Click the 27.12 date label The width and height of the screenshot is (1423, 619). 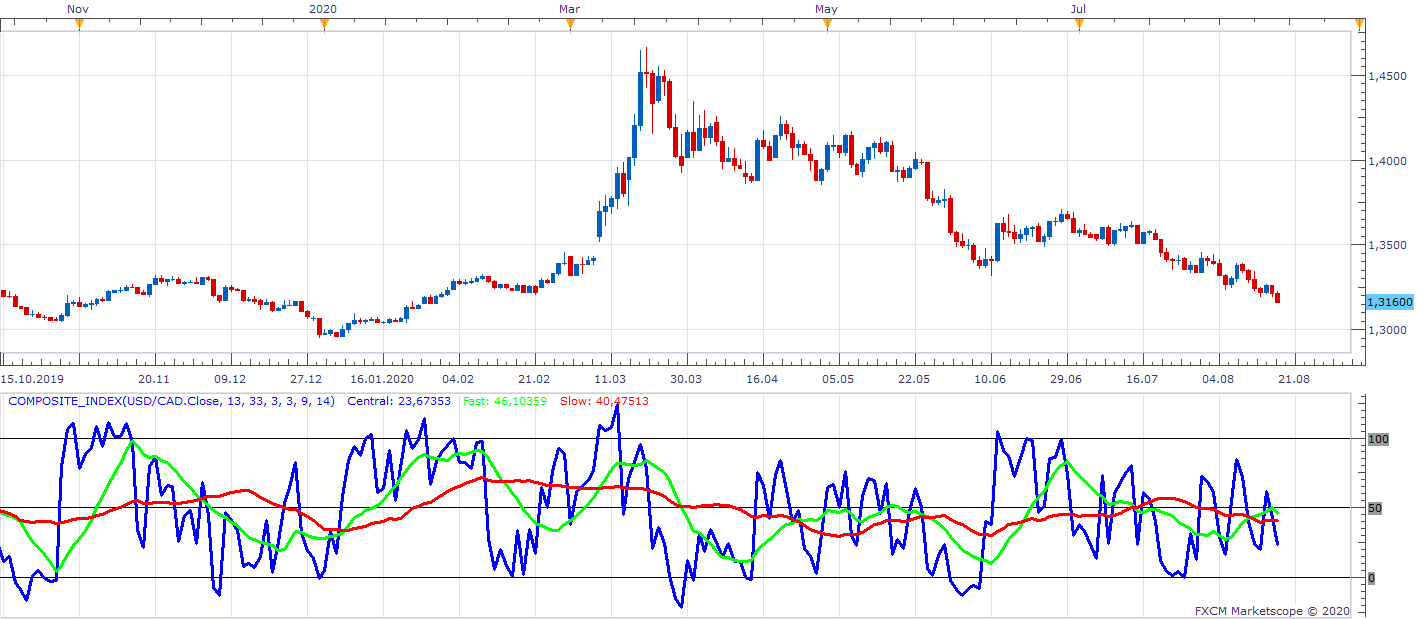pos(306,380)
